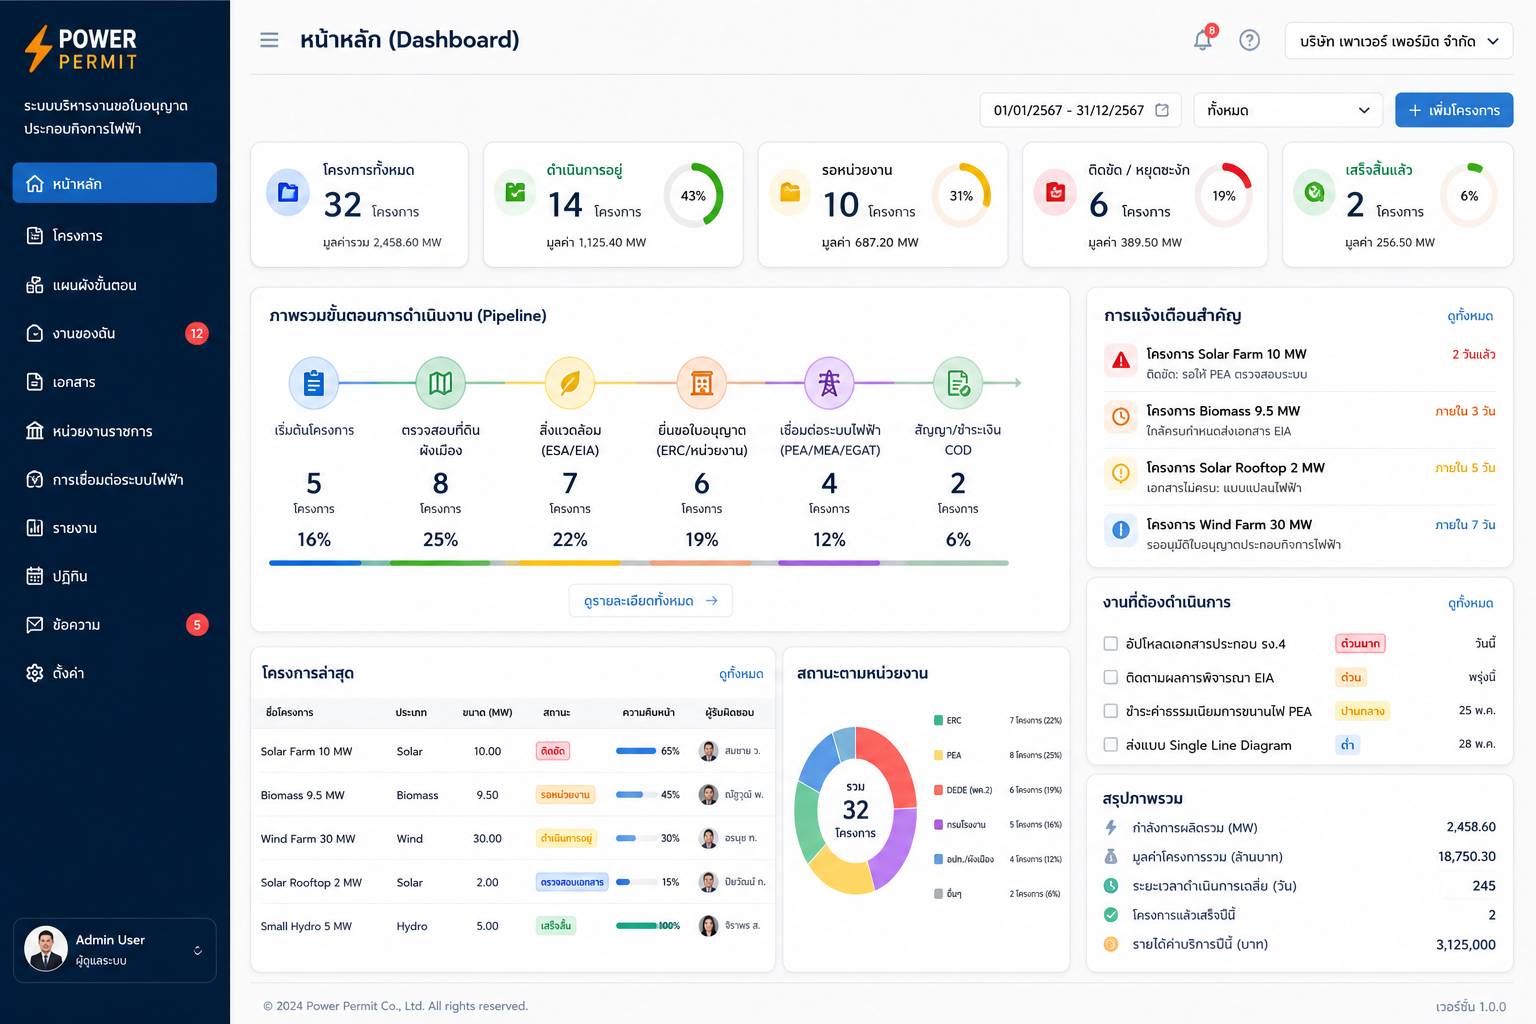
Task: Click the ERC color swatch in legend
Action: pos(938,720)
